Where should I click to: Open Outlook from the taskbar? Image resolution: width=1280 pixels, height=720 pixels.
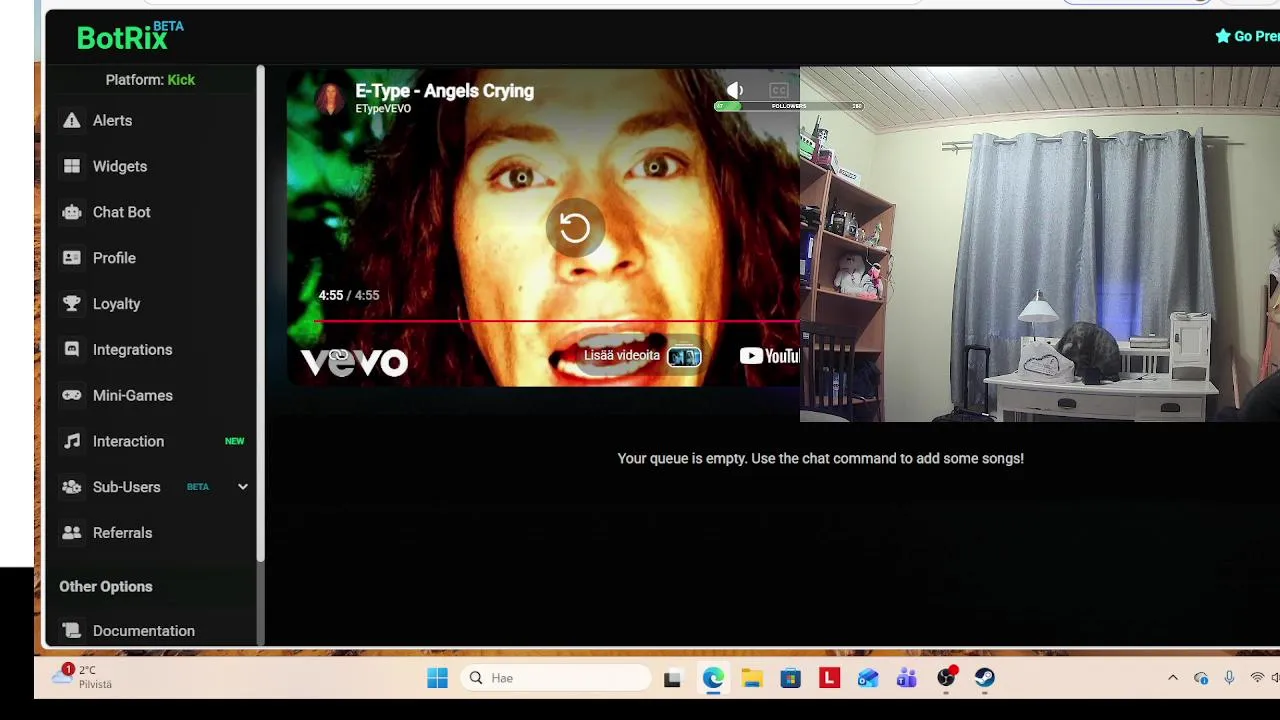pyautogui.click(x=868, y=678)
